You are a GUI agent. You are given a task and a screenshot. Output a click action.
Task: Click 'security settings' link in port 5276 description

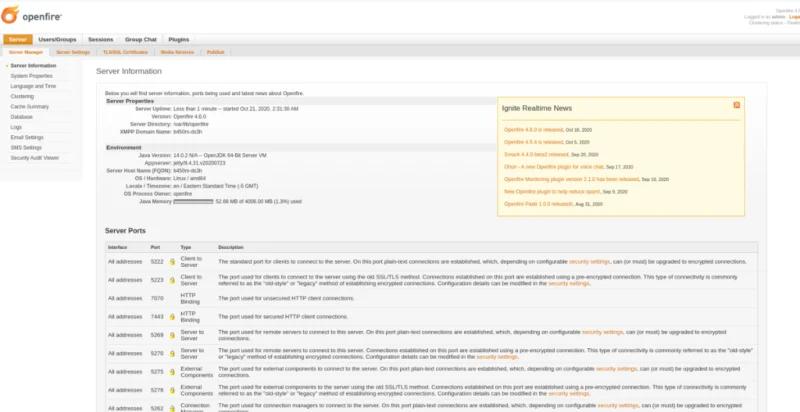click(x=569, y=394)
